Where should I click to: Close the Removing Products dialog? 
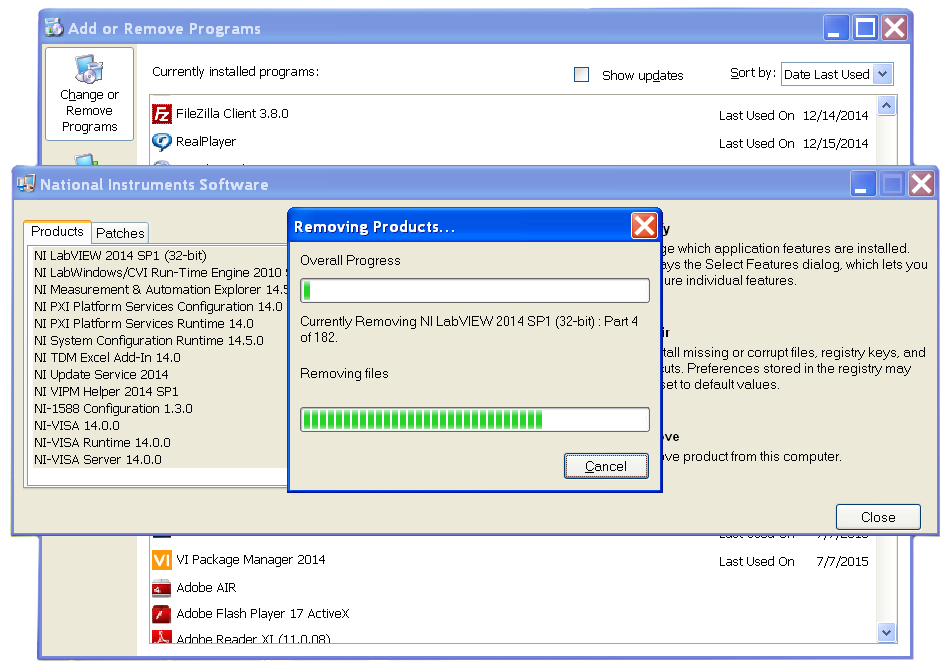click(644, 226)
